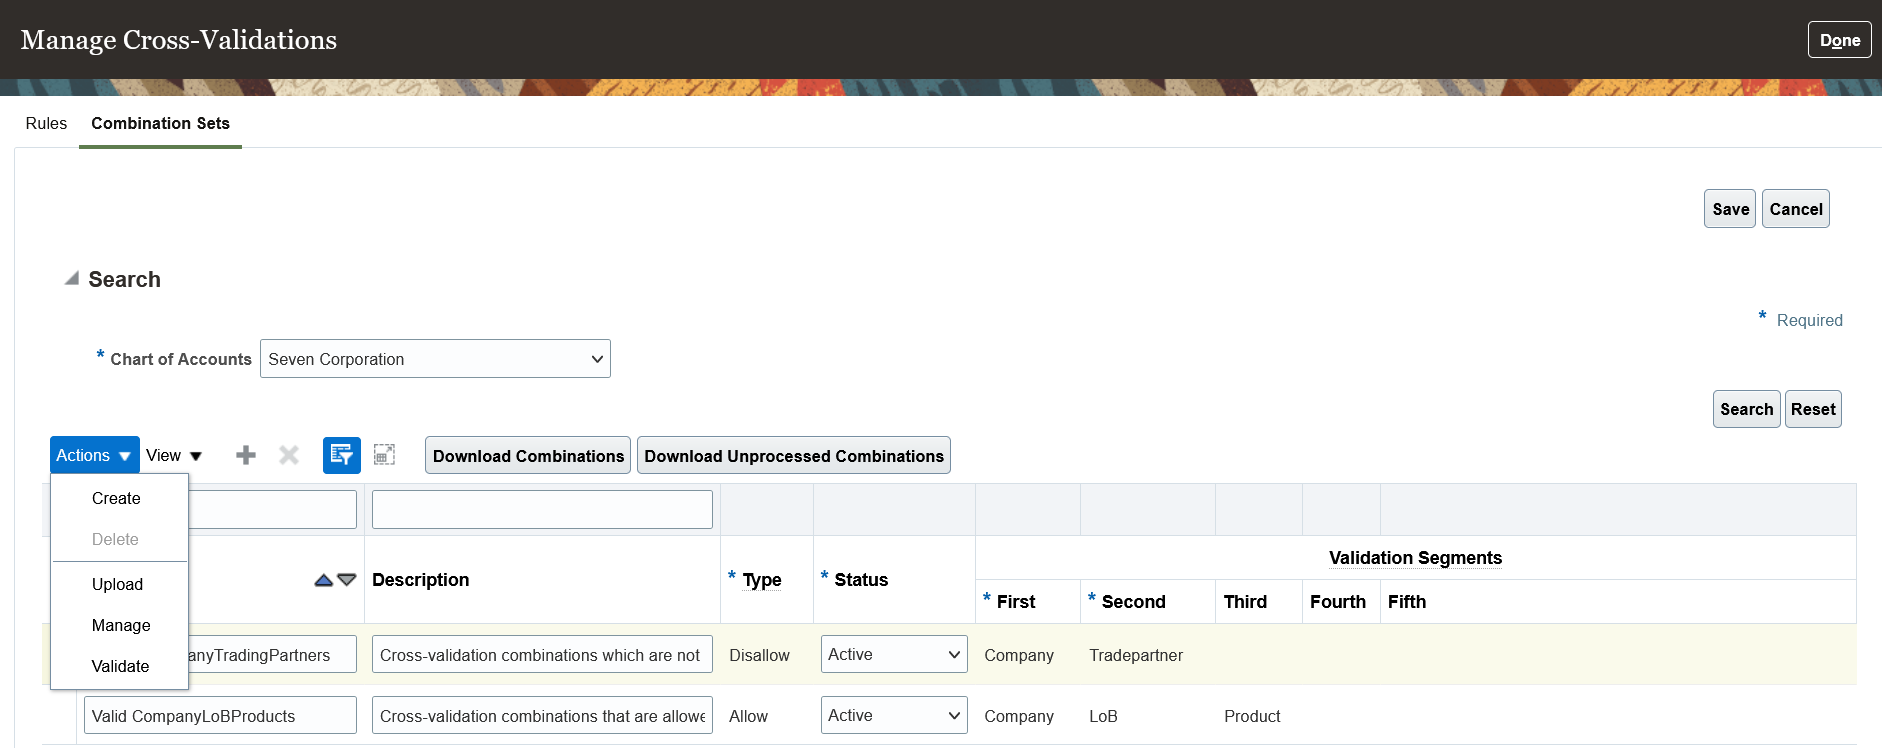The width and height of the screenshot is (1882, 748).
Task: Click the delete X icon in toolbar
Action: click(289, 456)
